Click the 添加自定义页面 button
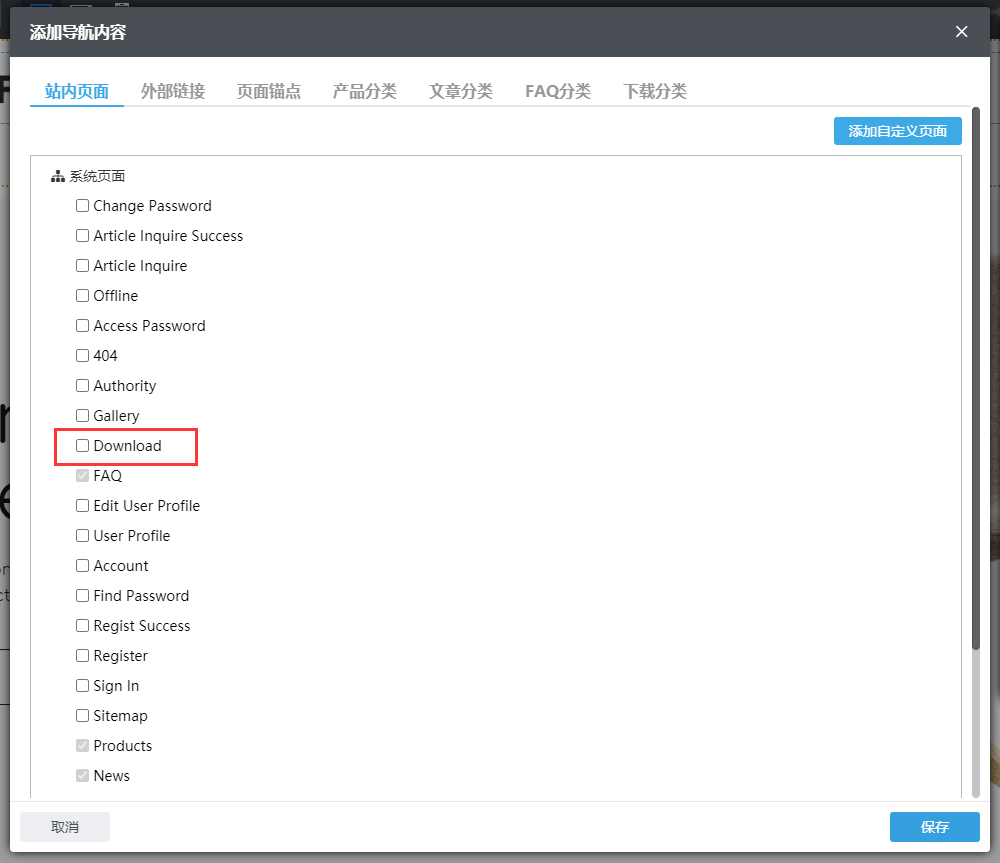The image size is (1000, 863). tap(897, 131)
